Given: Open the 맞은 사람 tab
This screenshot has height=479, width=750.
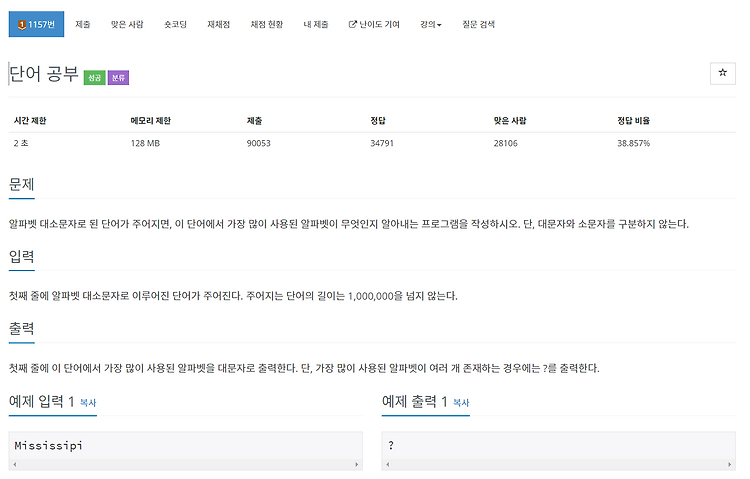Looking at the screenshot, I should click(127, 24).
